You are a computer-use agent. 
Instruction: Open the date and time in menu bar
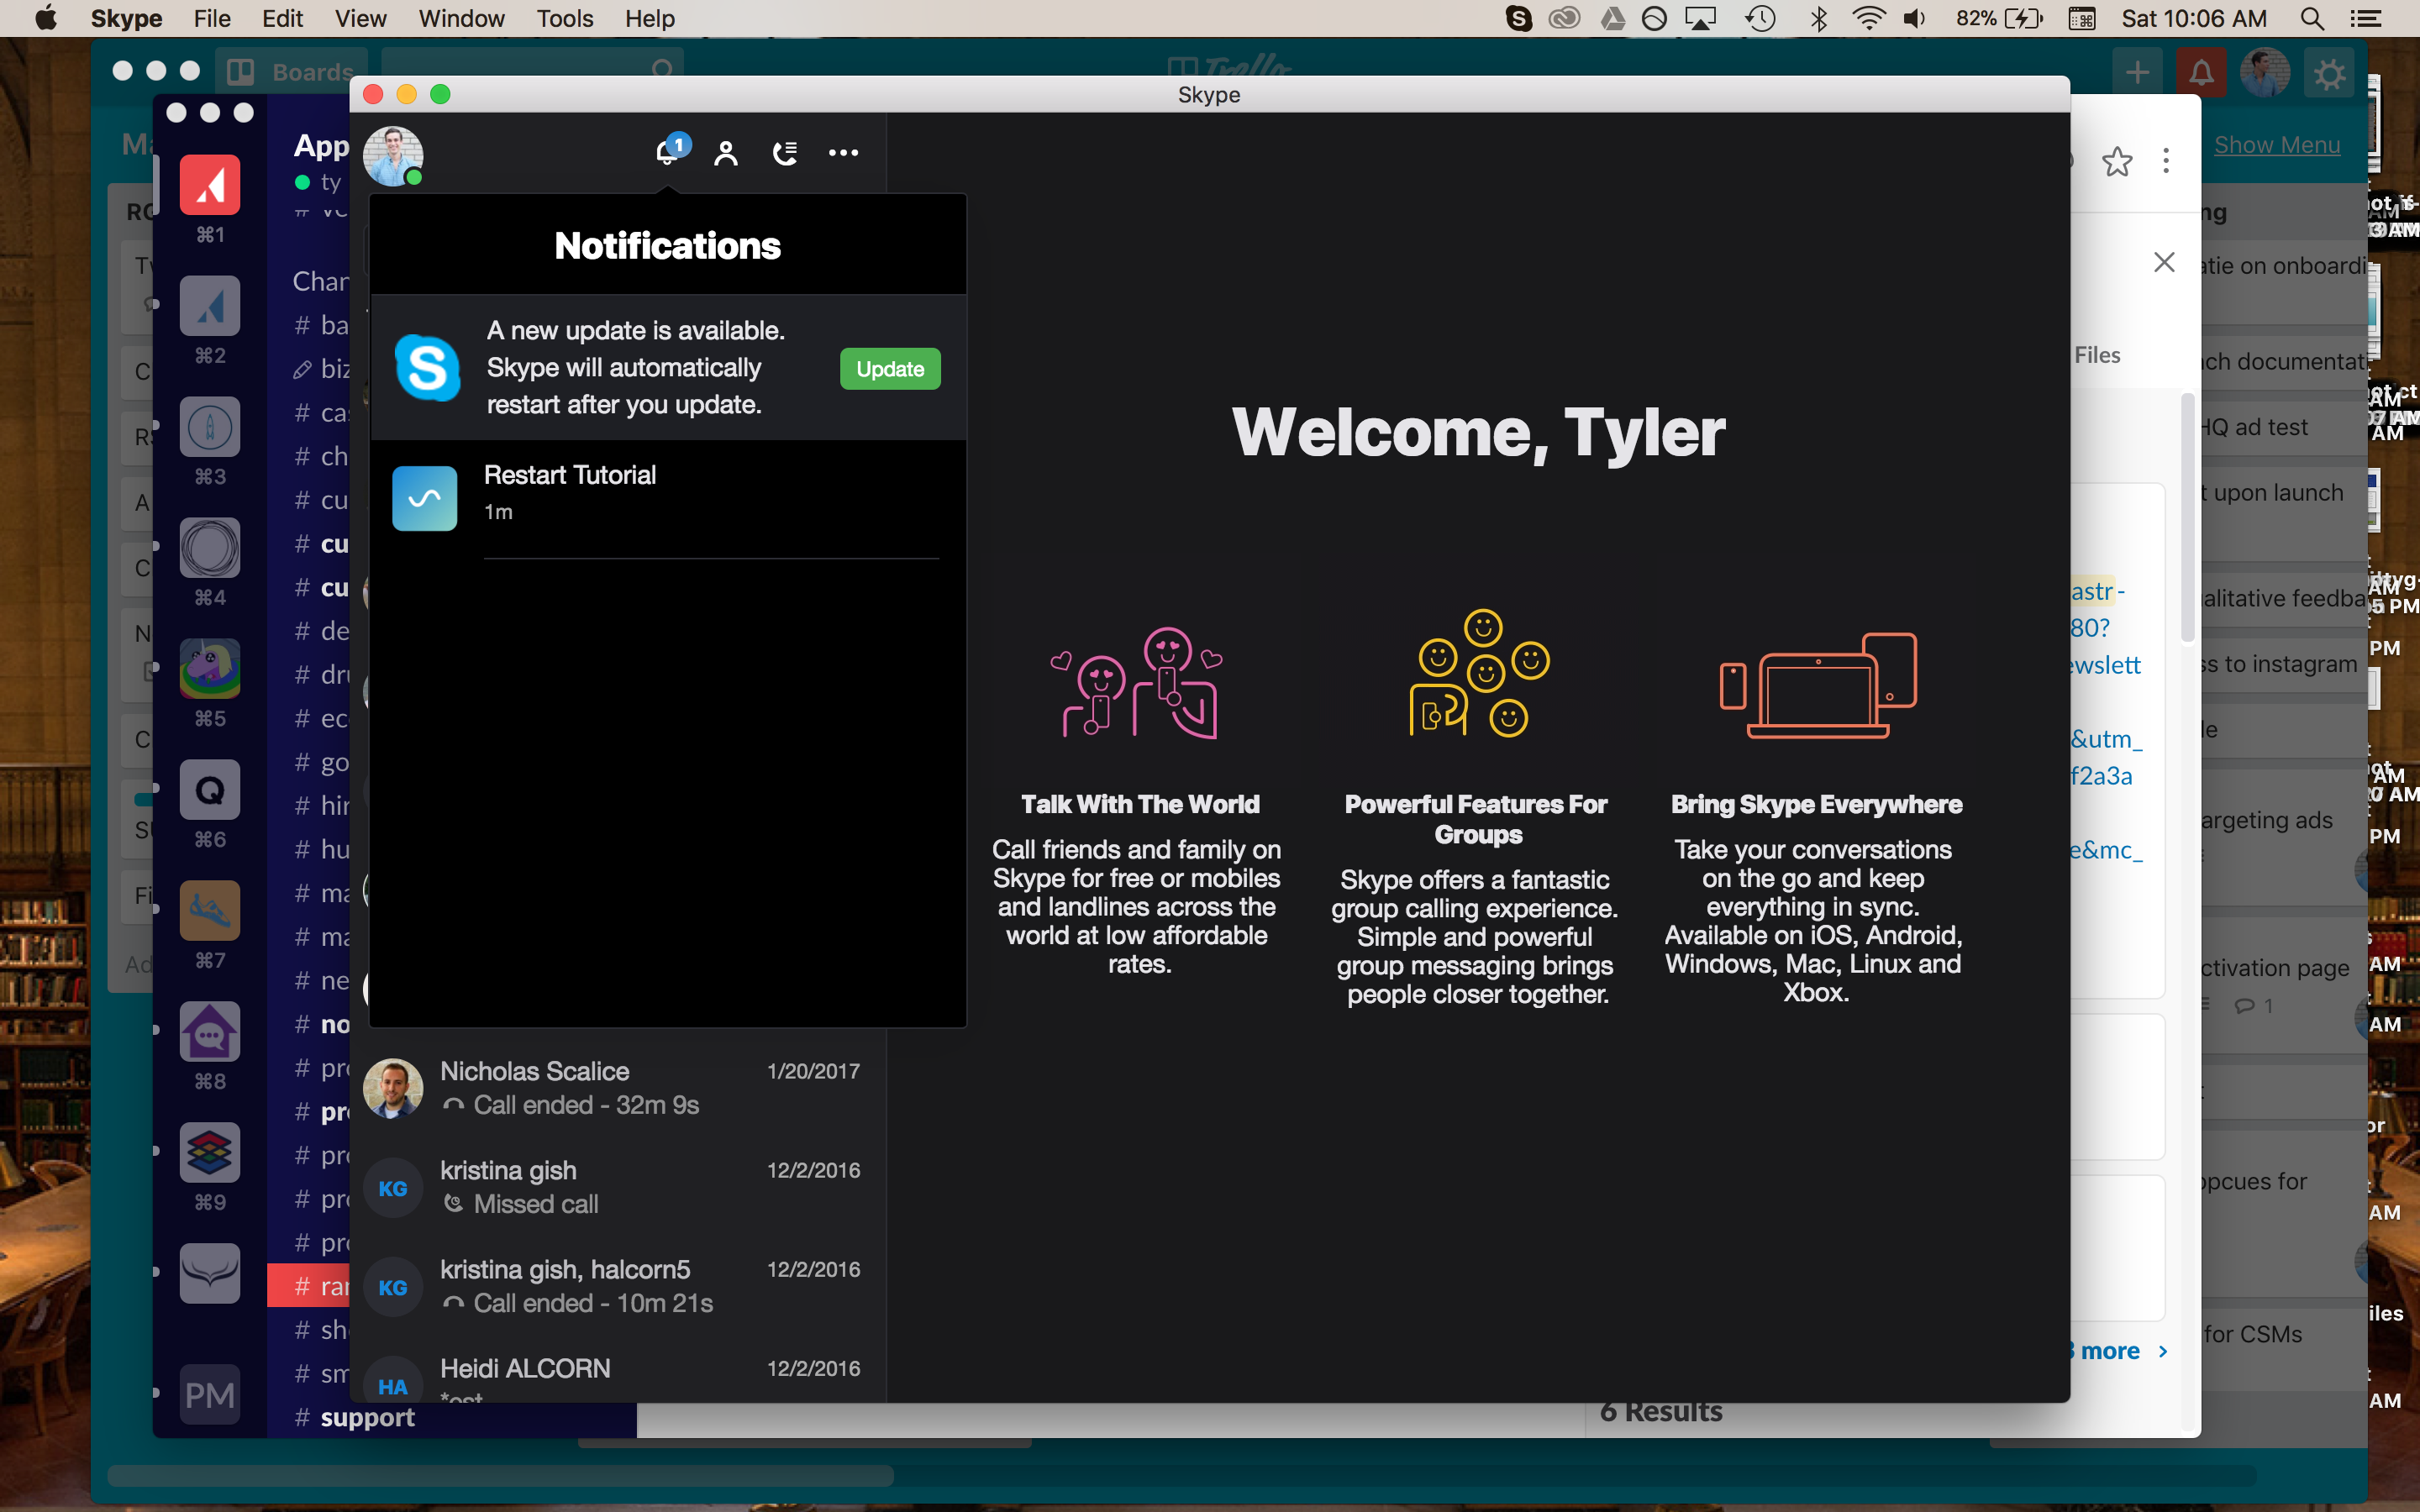(2194, 18)
